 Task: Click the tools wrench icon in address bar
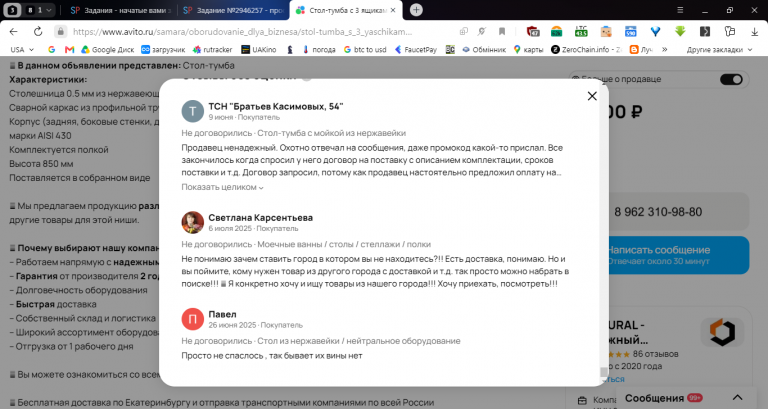tap(482, 31)
